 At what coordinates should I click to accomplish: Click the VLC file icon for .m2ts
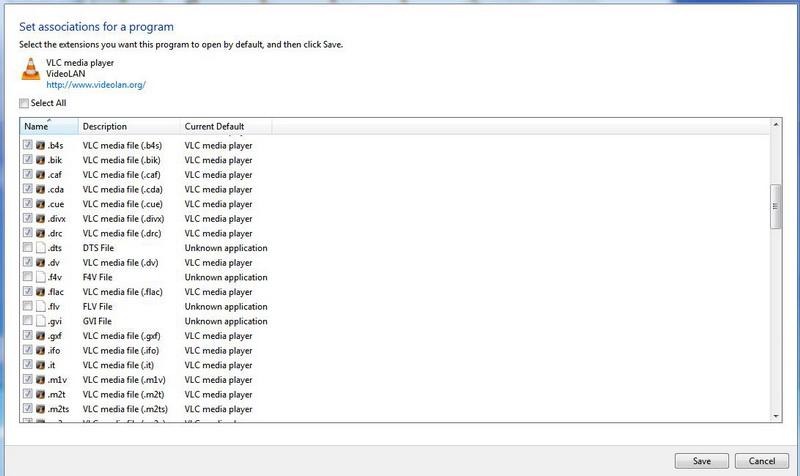coord(40,409)
